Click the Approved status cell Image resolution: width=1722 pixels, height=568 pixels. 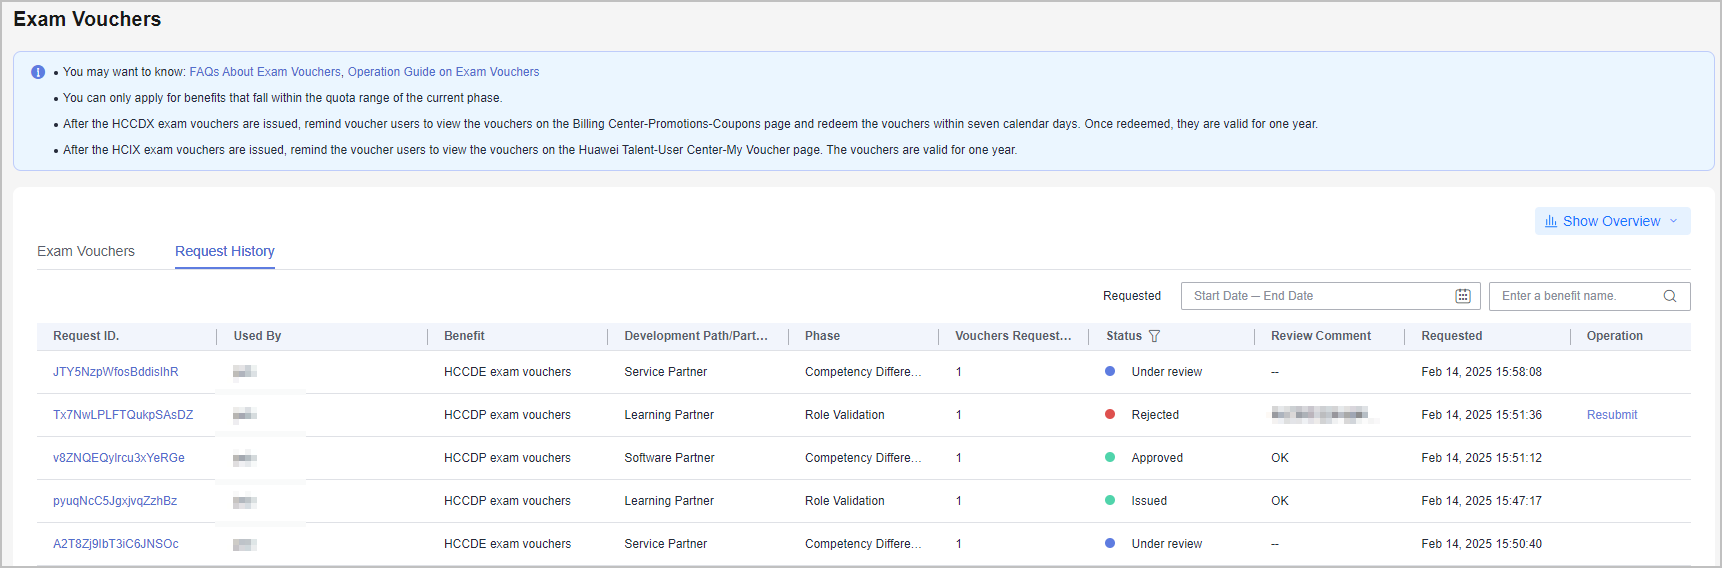click(1157, 458)
